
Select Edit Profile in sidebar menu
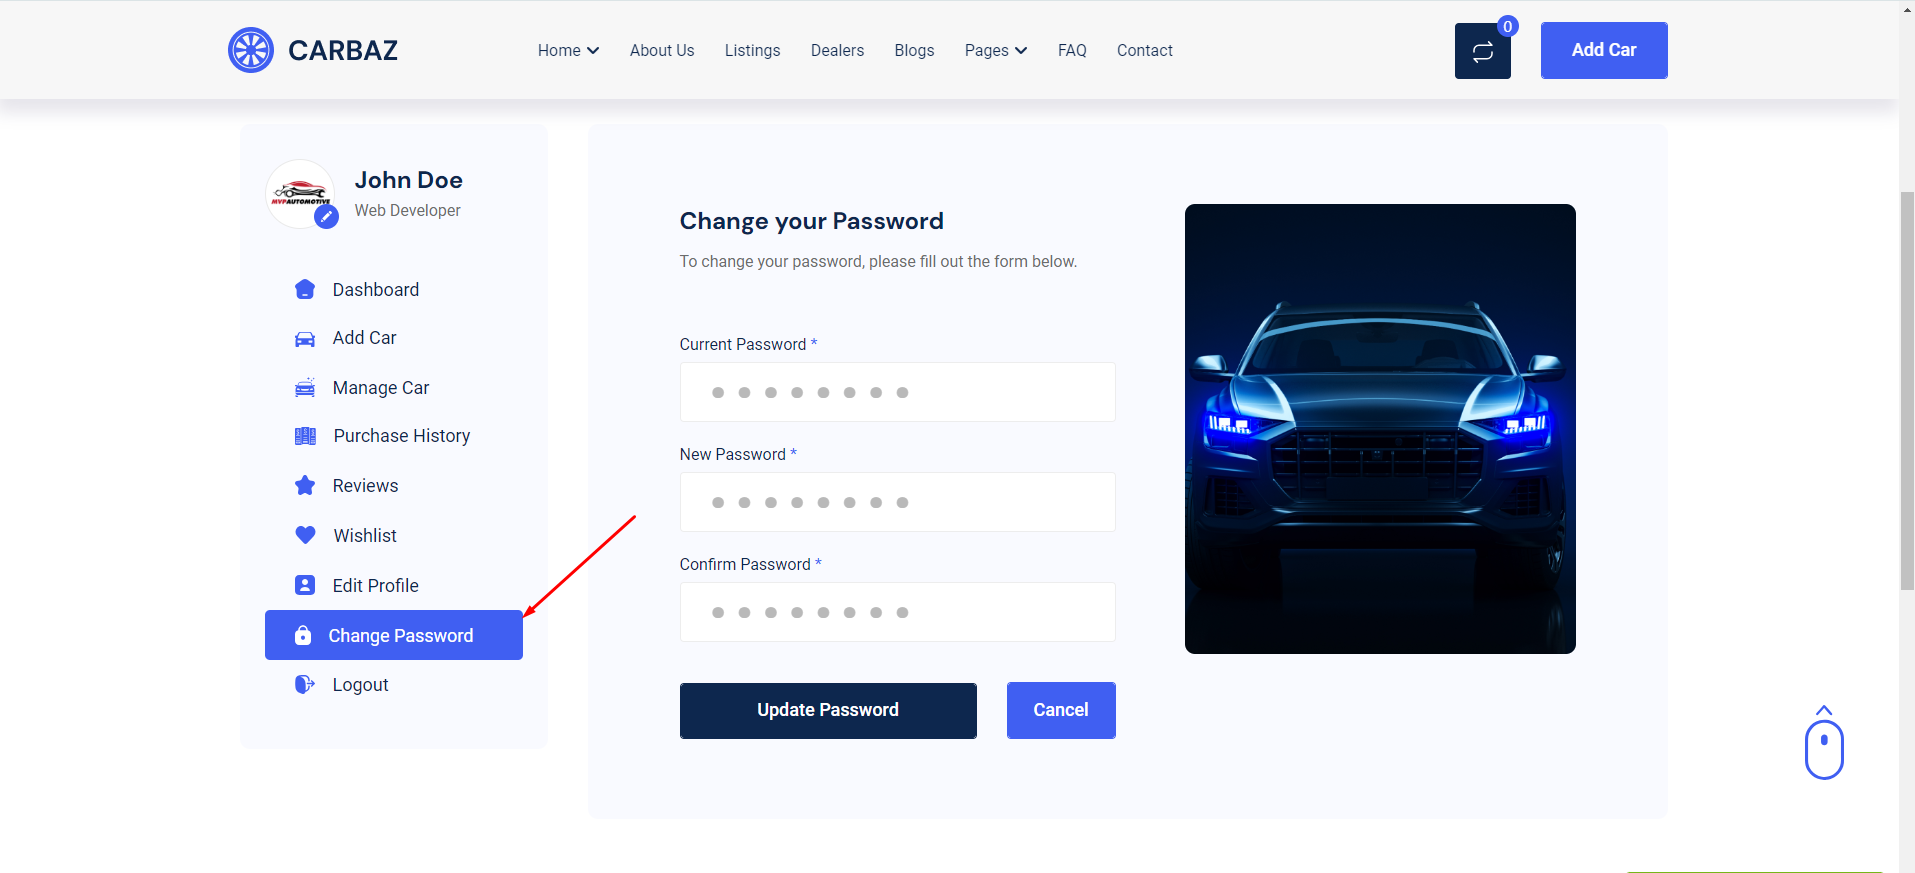[x=375, y=586]
